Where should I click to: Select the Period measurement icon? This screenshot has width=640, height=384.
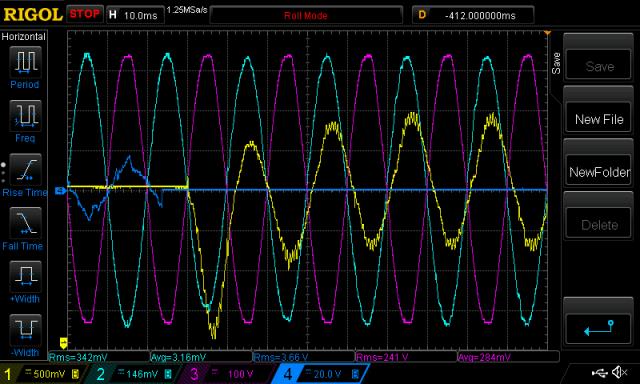click(25, 62)
